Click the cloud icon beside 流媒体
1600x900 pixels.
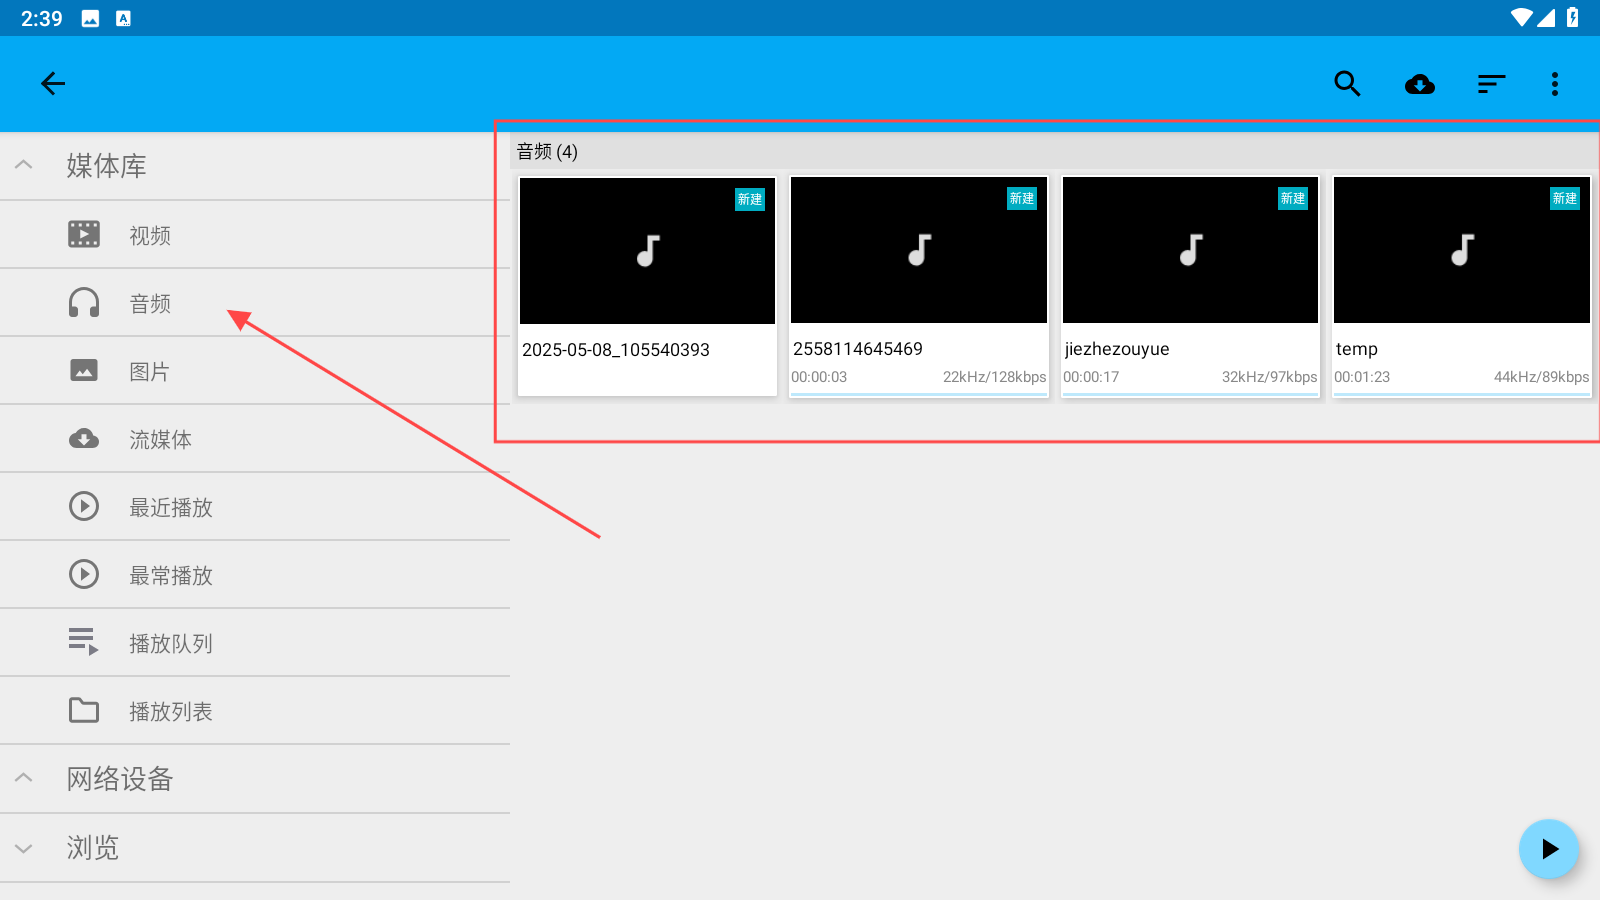point(84,438)
